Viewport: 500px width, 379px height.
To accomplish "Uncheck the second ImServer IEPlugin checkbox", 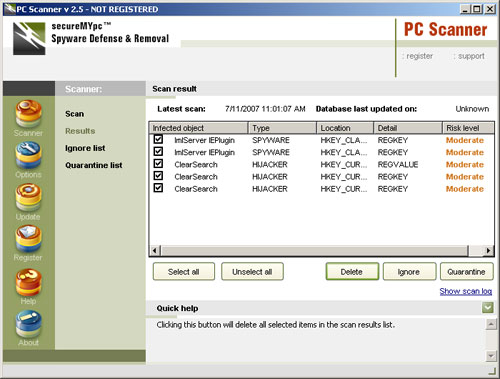I will click(x=158, y=152).
